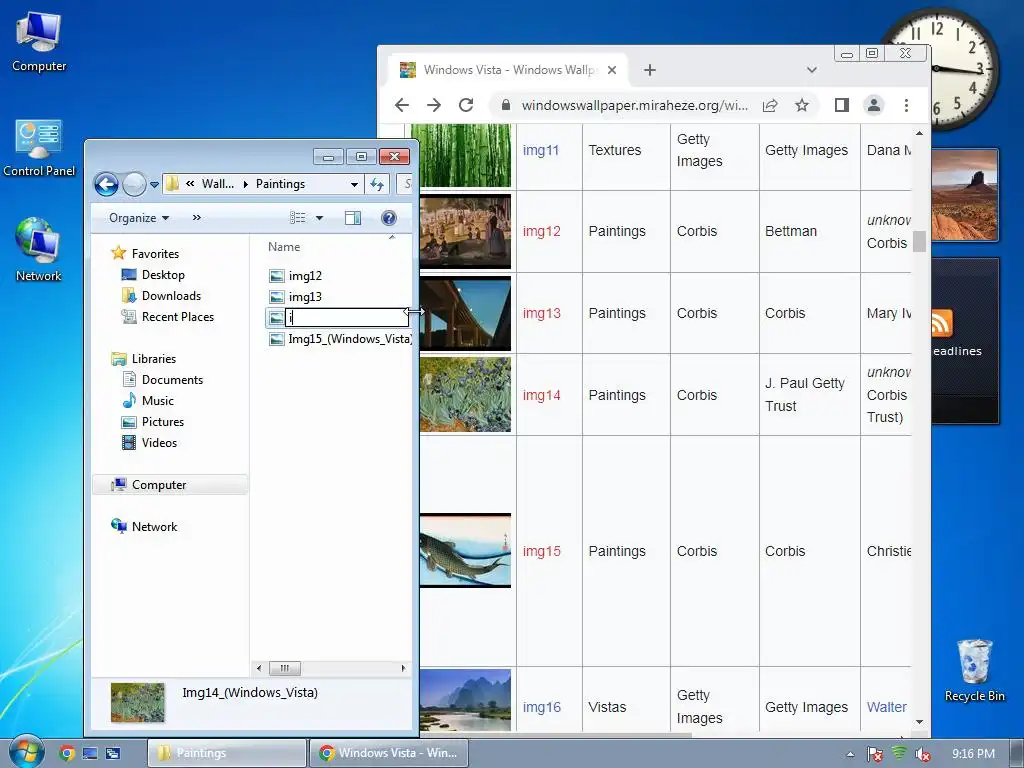Click the Explorer Forward arrow button
The height and width of the screenshot is (768, 1024).
[134, 184]
